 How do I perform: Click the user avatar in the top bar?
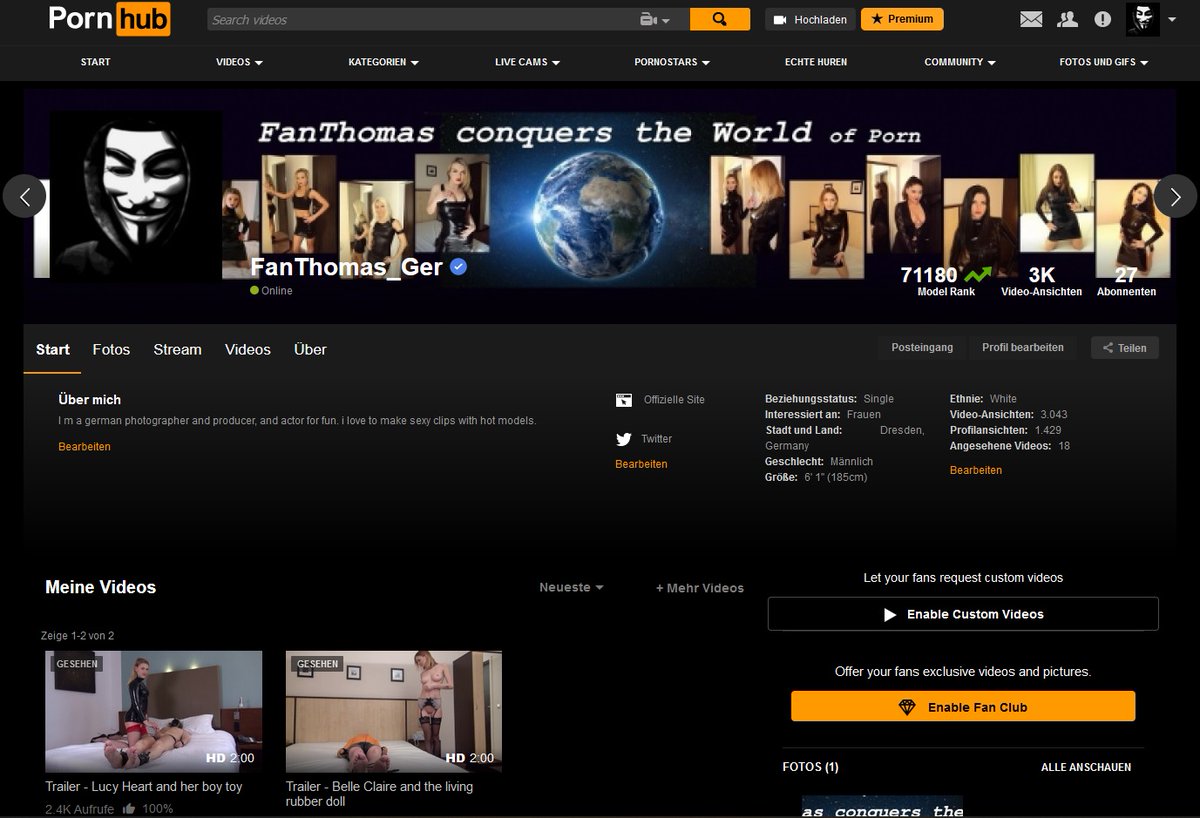pos(1142,19)
